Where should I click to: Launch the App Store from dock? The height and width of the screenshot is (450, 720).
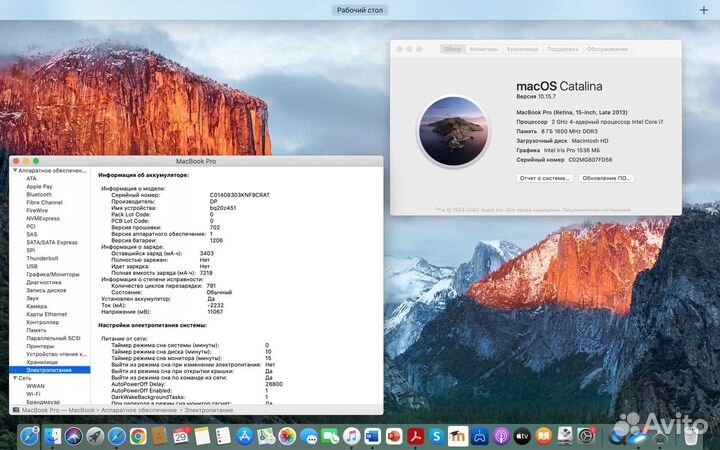[x=245, y=436]
